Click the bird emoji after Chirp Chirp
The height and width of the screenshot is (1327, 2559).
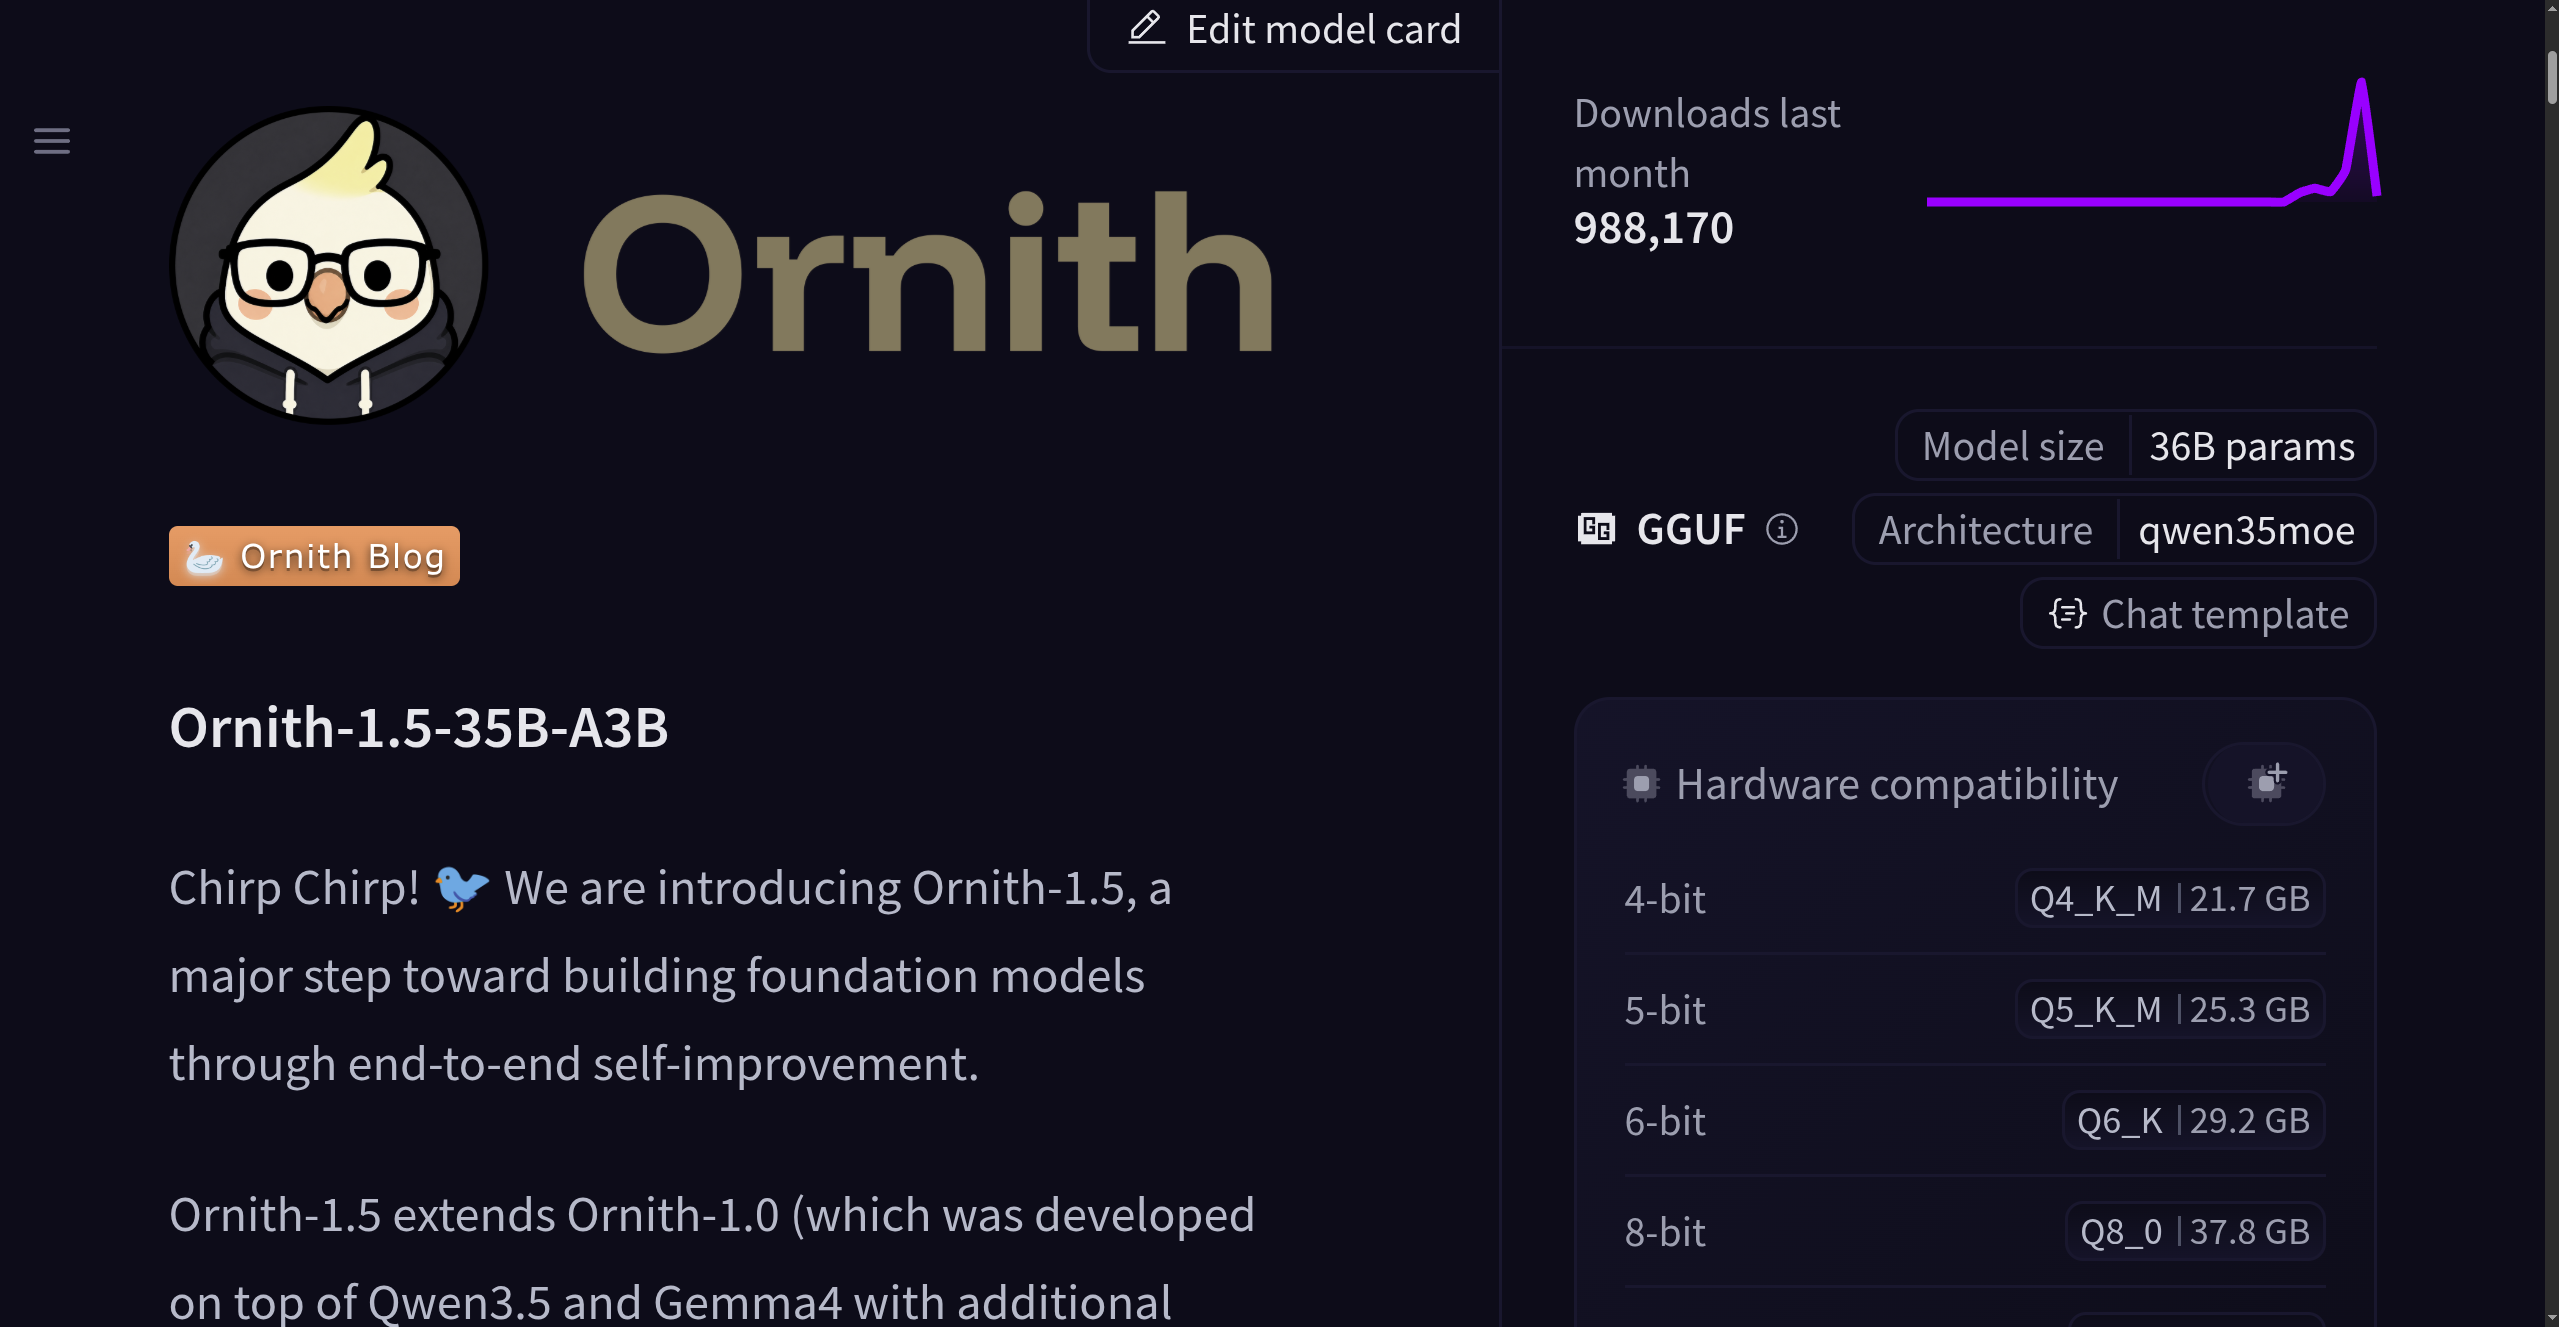tap(461, 888)
